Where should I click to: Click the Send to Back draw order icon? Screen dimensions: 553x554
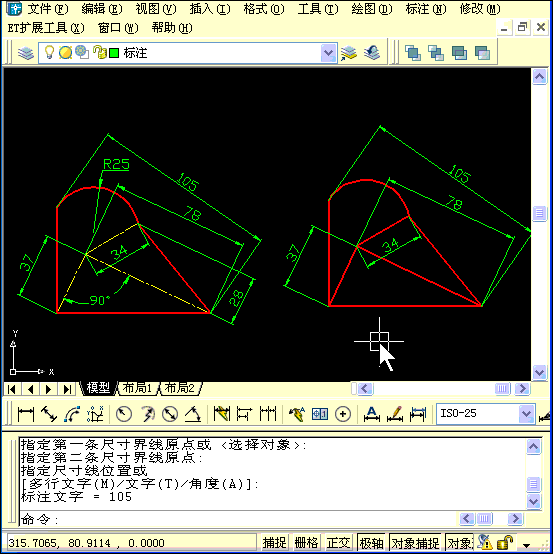point(436,53)
